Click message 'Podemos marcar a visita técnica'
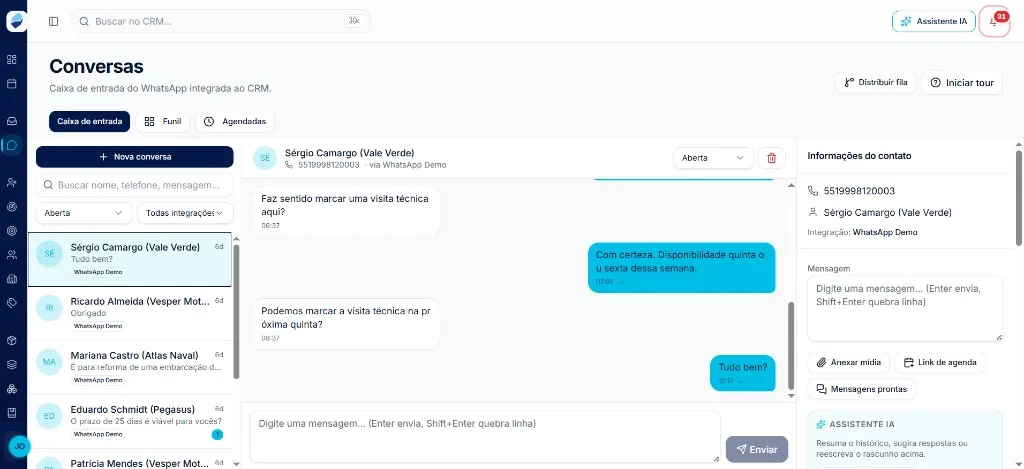This screenshot has width=1024, height=469. (x=345, y=323)
